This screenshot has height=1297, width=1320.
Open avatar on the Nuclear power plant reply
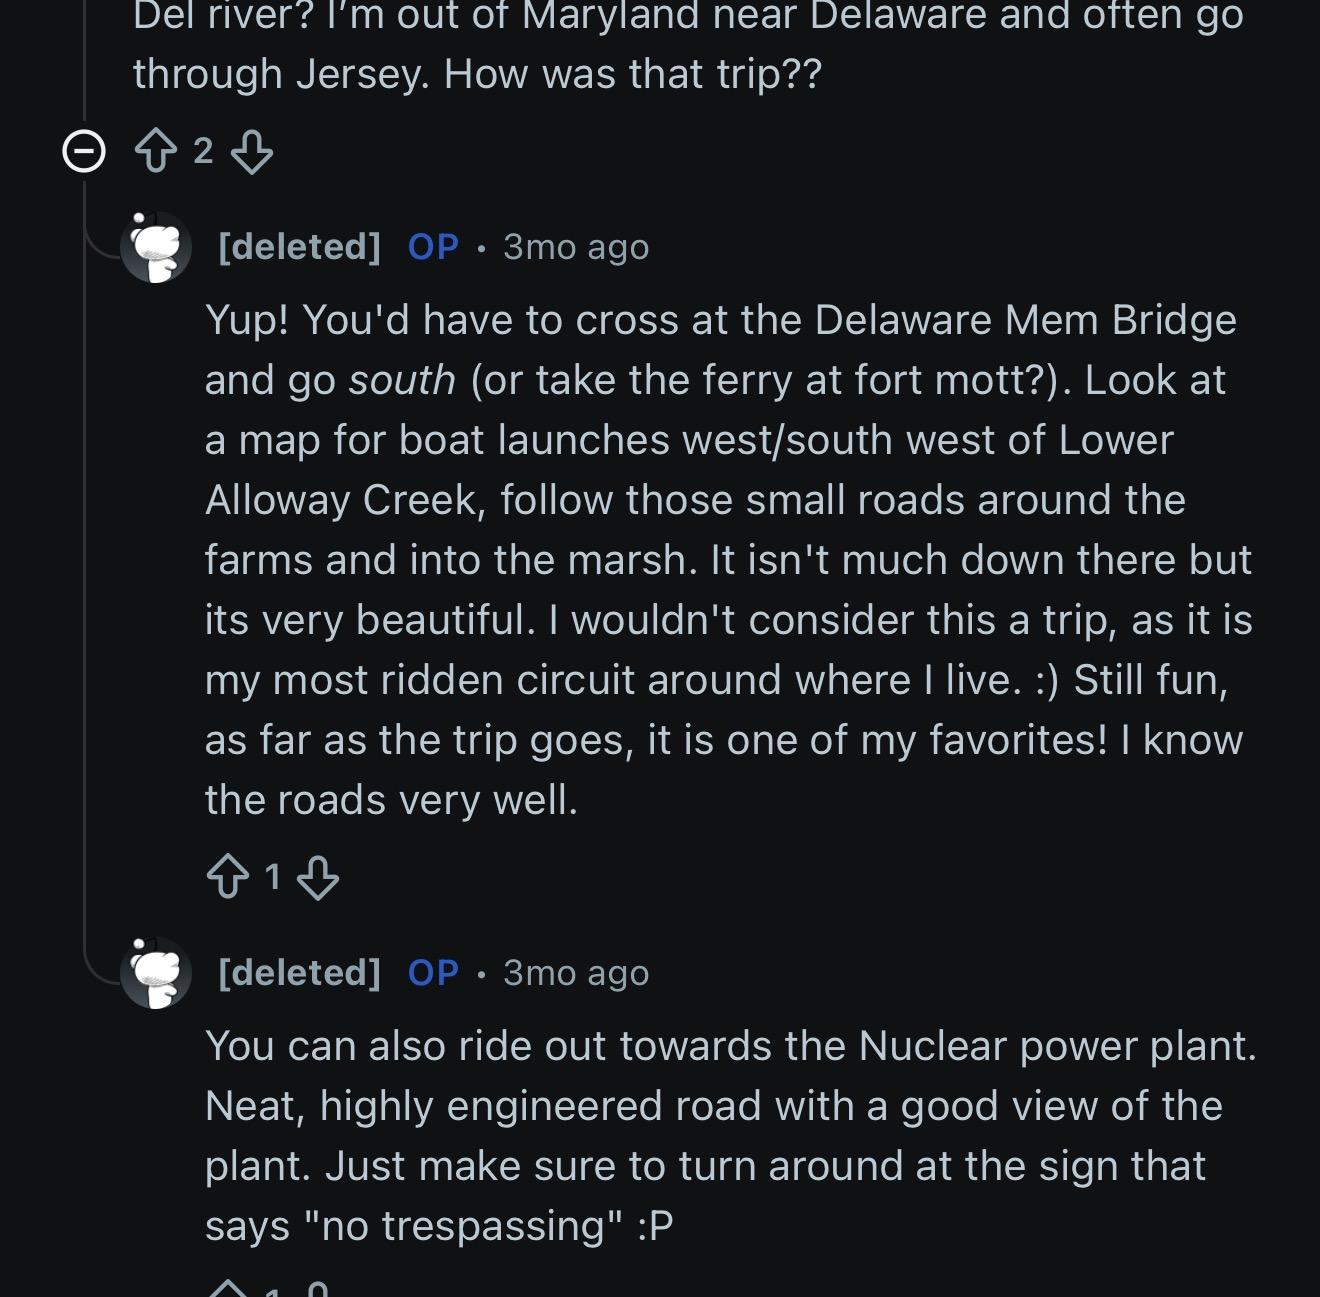coord(156,973)
